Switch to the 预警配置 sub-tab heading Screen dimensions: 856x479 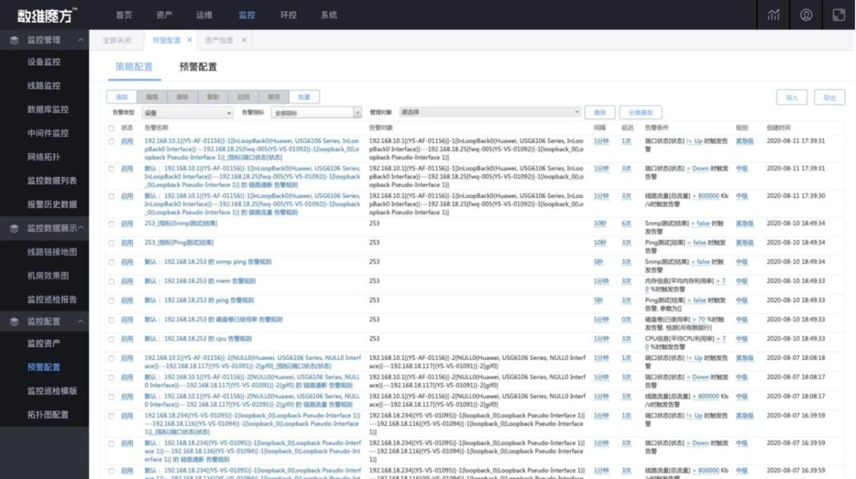[198, 67]
